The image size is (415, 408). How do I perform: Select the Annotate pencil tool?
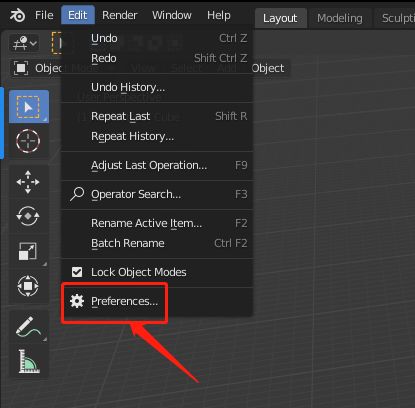29,327
